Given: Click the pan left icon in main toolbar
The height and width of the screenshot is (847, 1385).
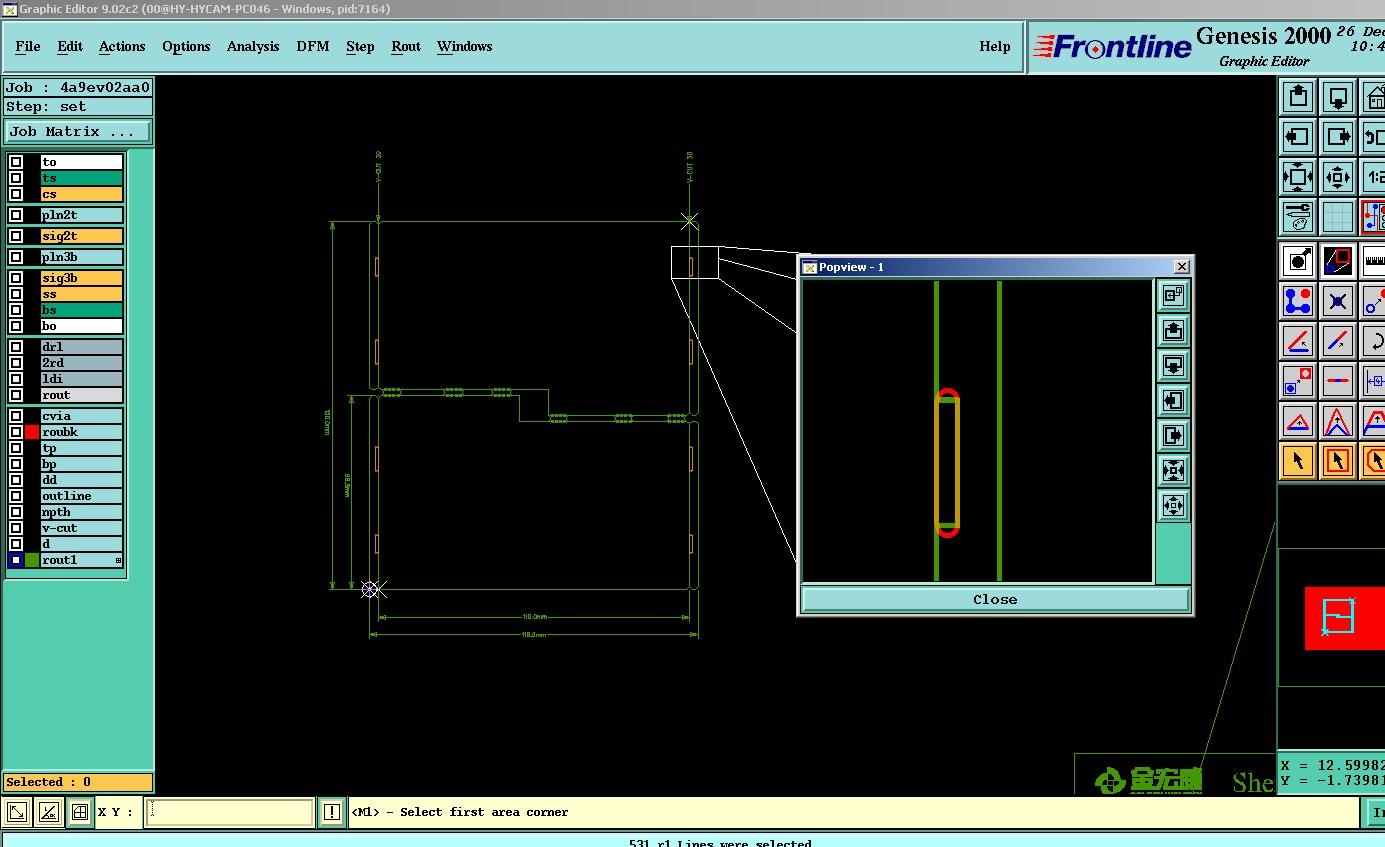Looking at the screenshot, I should pyautogui.click(x=1298, y=137).
